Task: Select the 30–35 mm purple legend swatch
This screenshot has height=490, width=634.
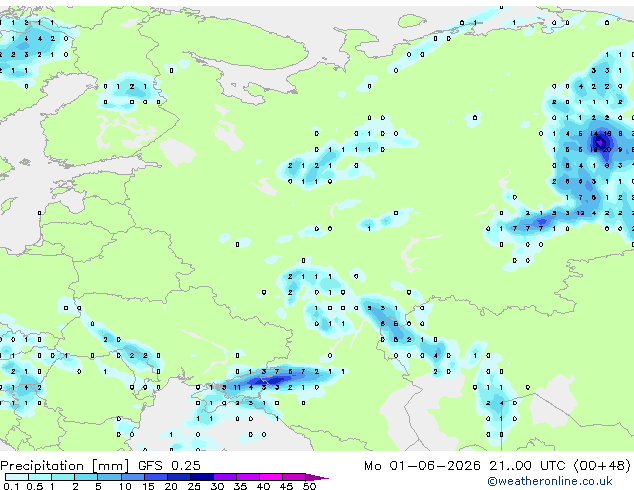Action: pos(224,477)
